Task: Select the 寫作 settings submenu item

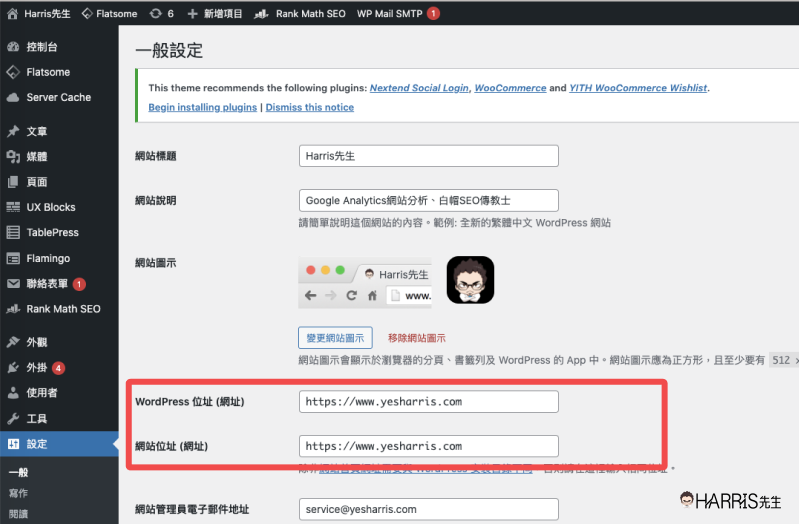Action: click(18, 493)
